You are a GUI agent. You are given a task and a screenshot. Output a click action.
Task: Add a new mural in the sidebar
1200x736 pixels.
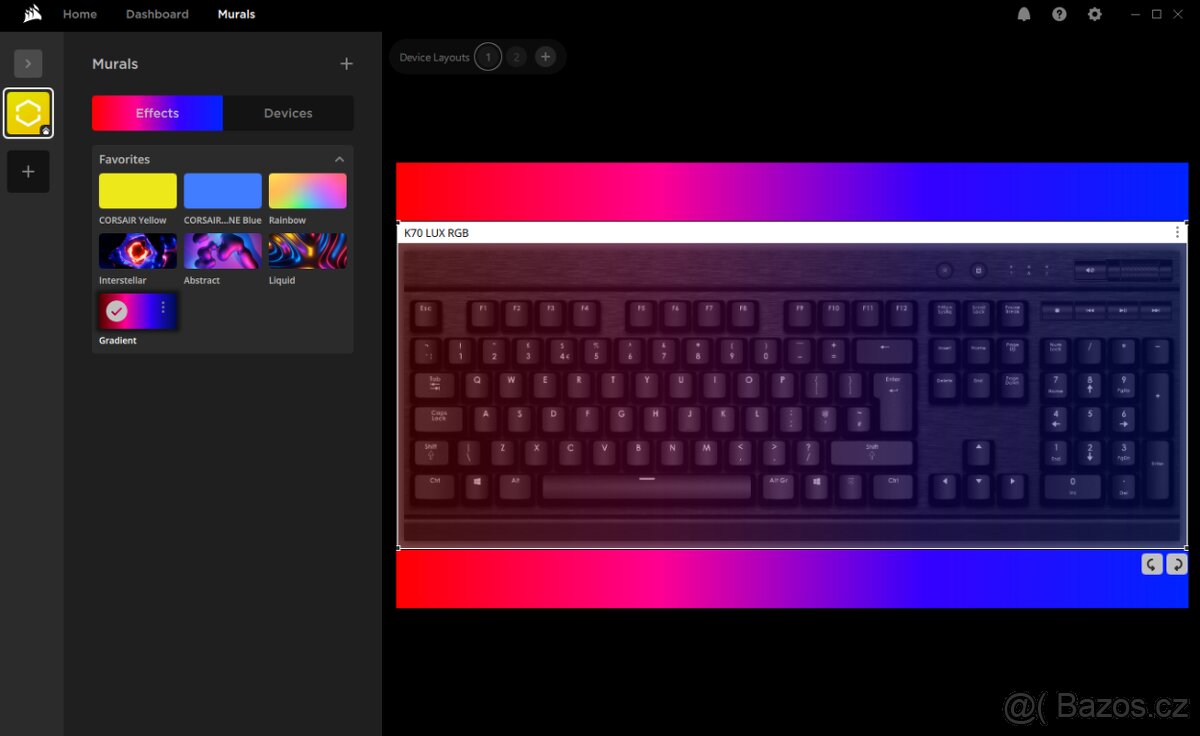[x=28, y=172]
